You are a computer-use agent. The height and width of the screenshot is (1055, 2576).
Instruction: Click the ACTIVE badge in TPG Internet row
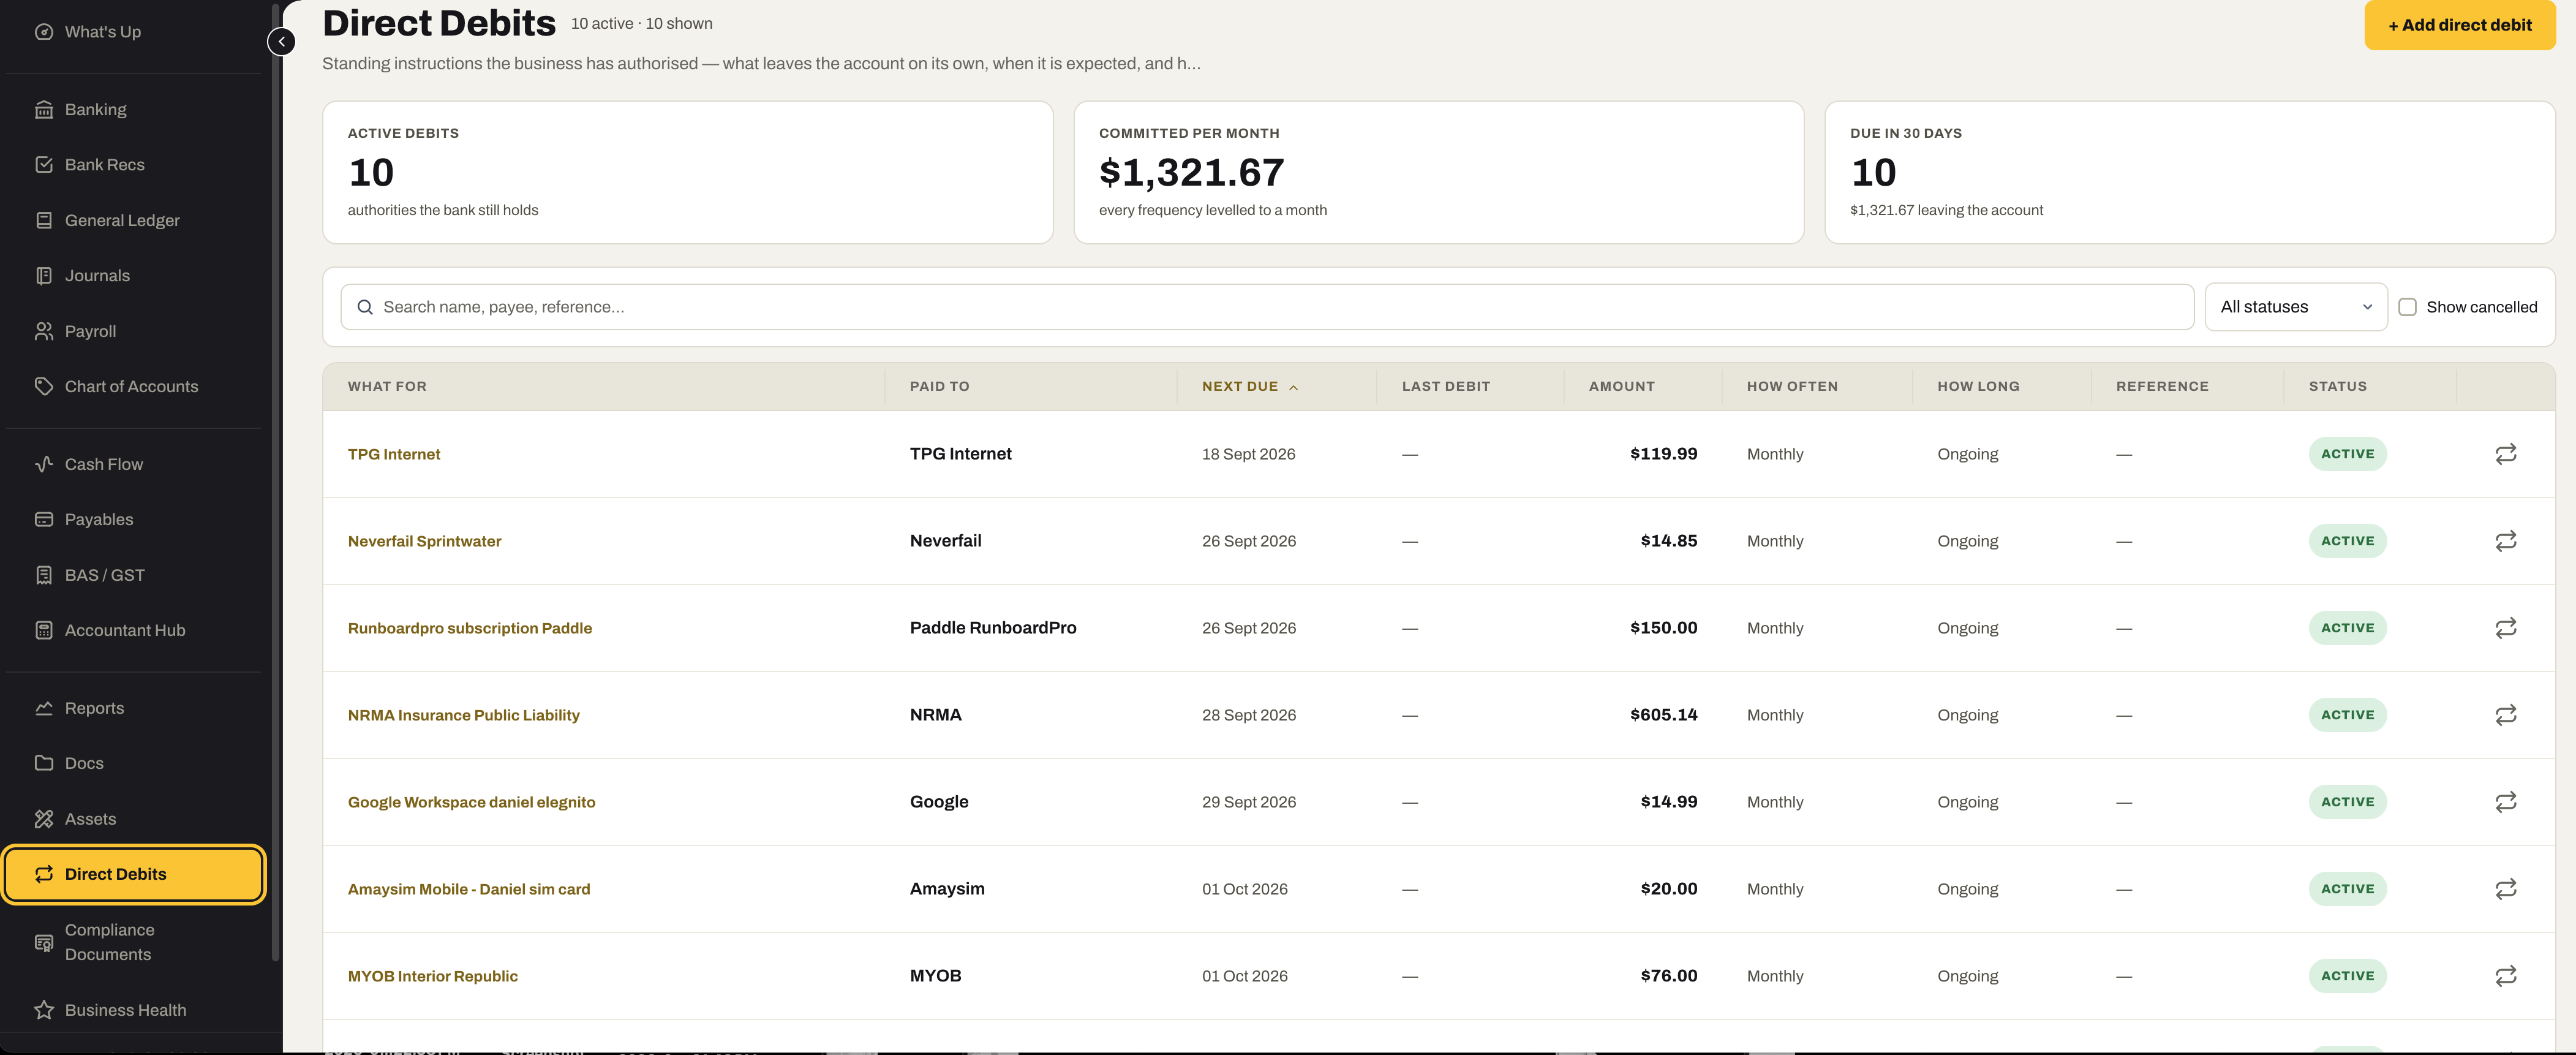click(2347, 454)
